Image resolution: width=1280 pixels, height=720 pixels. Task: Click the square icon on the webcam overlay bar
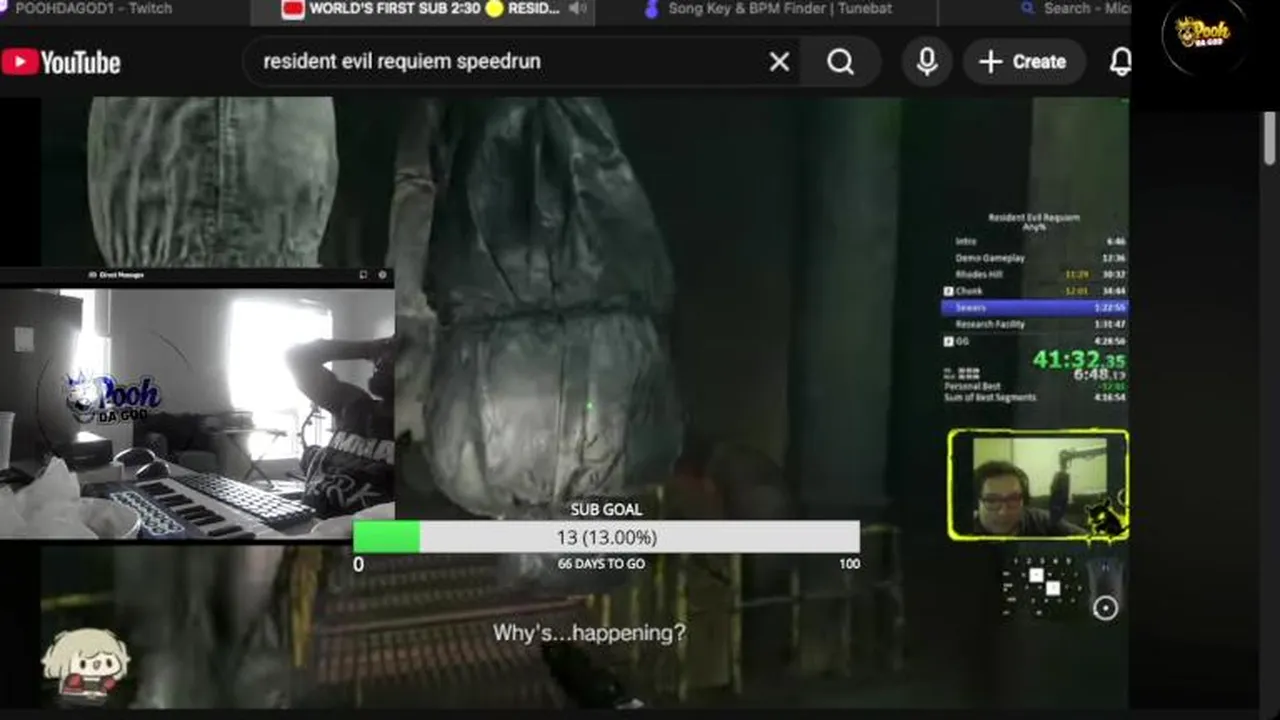[x=363, y=274]
